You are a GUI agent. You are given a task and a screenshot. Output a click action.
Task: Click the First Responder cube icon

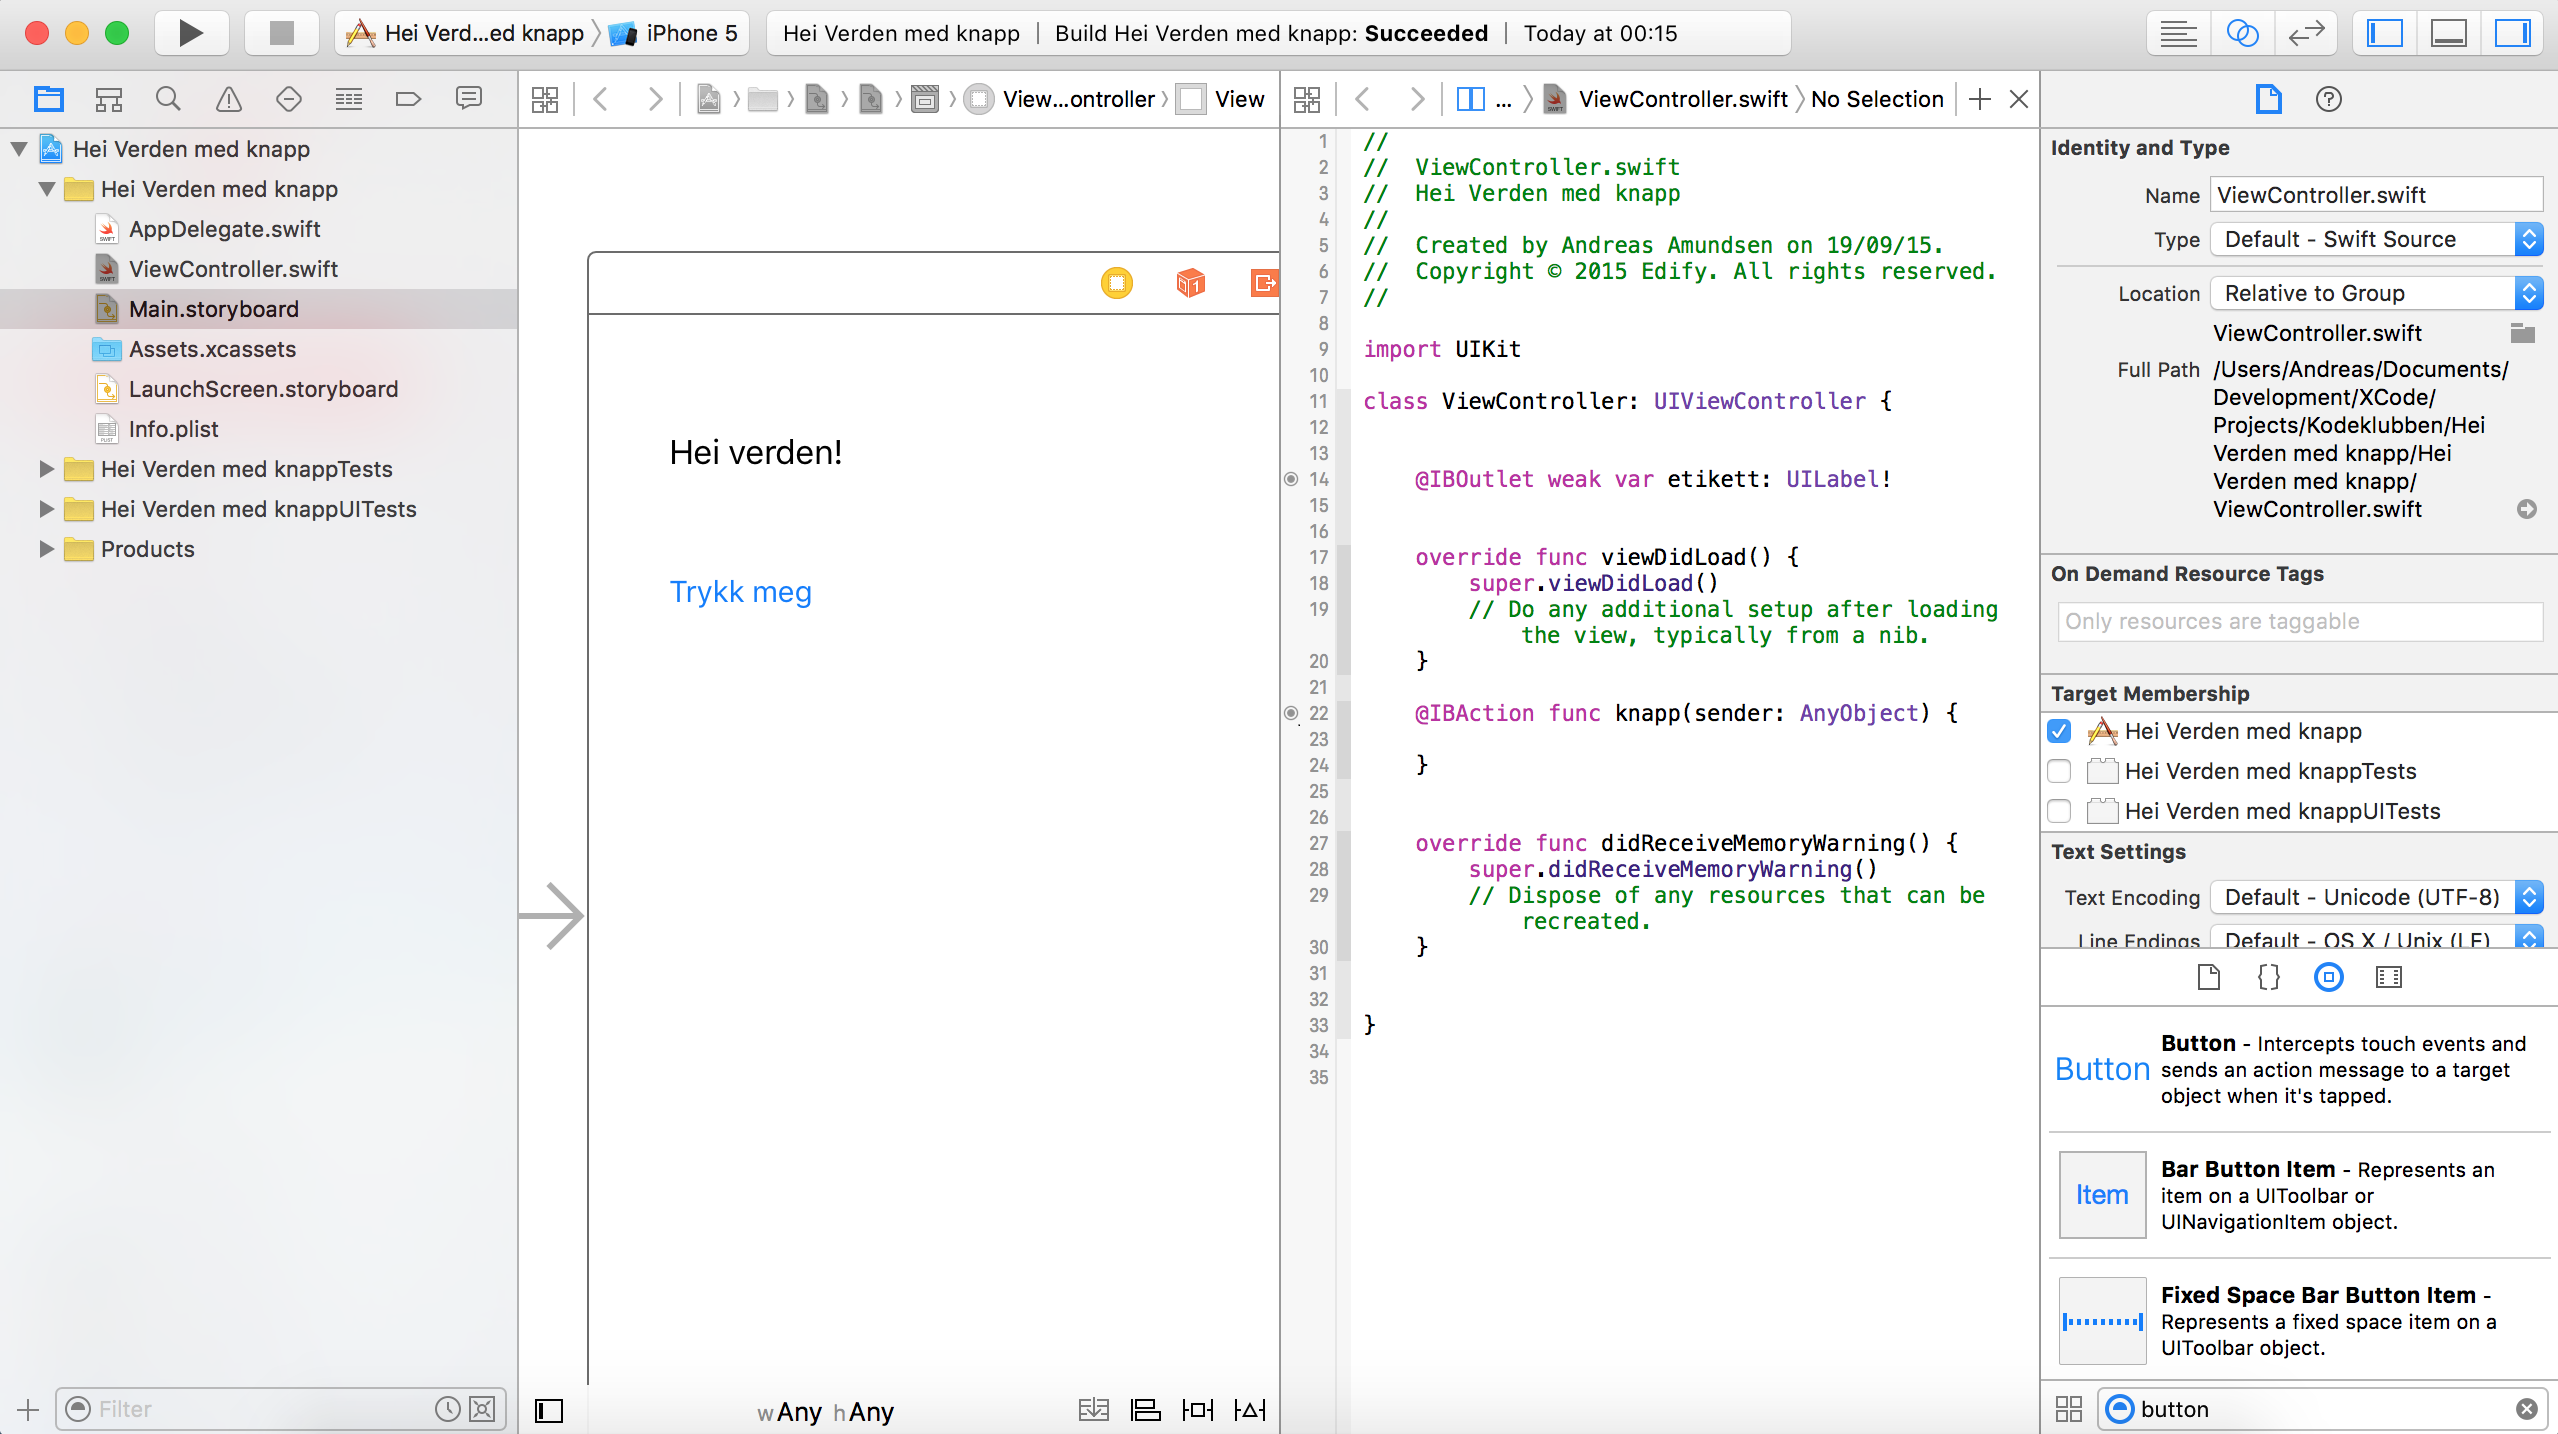(1190, 283)
